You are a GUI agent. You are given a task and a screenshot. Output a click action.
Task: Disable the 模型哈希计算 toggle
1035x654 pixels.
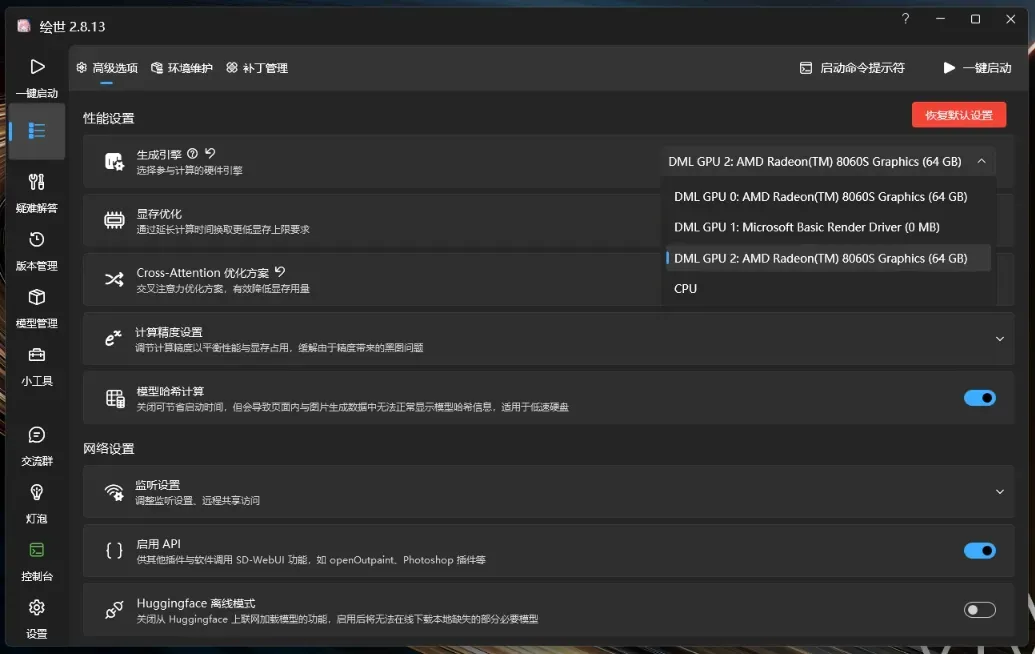979,398
